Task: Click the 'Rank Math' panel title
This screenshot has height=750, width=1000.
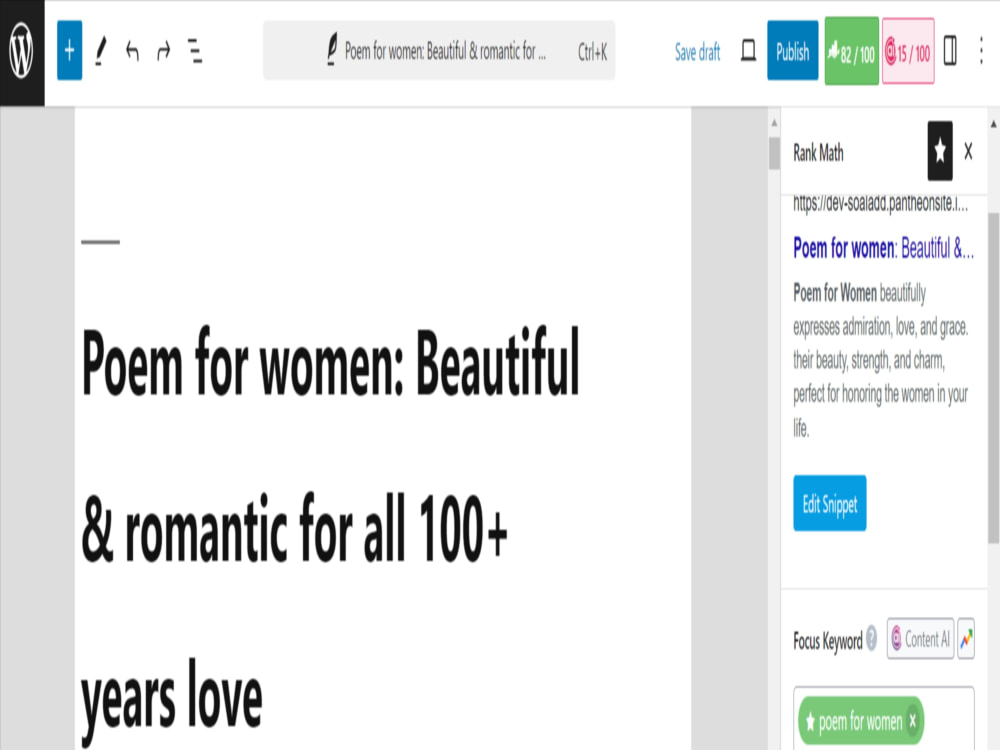Action: pos(818,152)
